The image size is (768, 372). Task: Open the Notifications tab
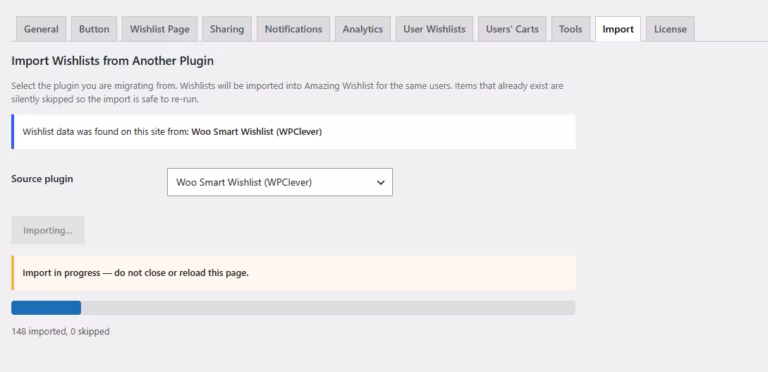pyautogui.click(x=293, y=29)
